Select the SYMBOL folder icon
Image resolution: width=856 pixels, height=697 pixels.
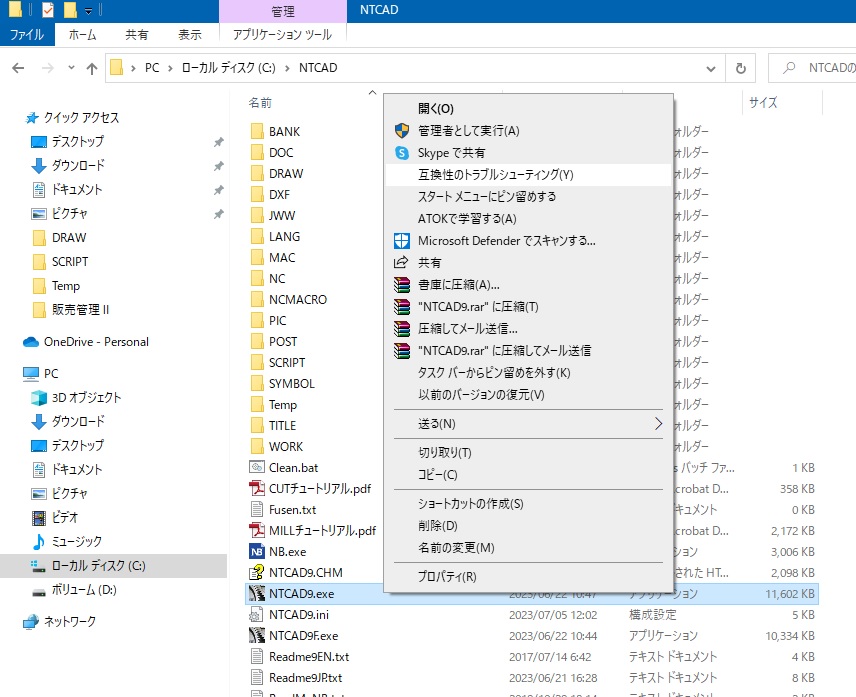pos(257,384)
